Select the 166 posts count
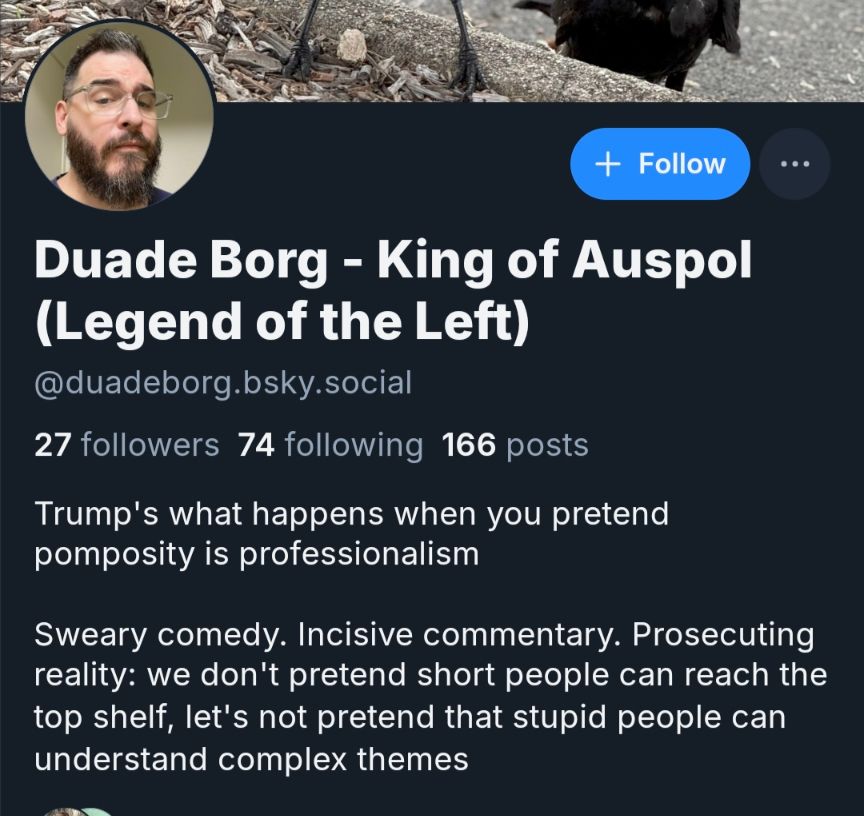864x816 pixels. click(x=515, y=445)
